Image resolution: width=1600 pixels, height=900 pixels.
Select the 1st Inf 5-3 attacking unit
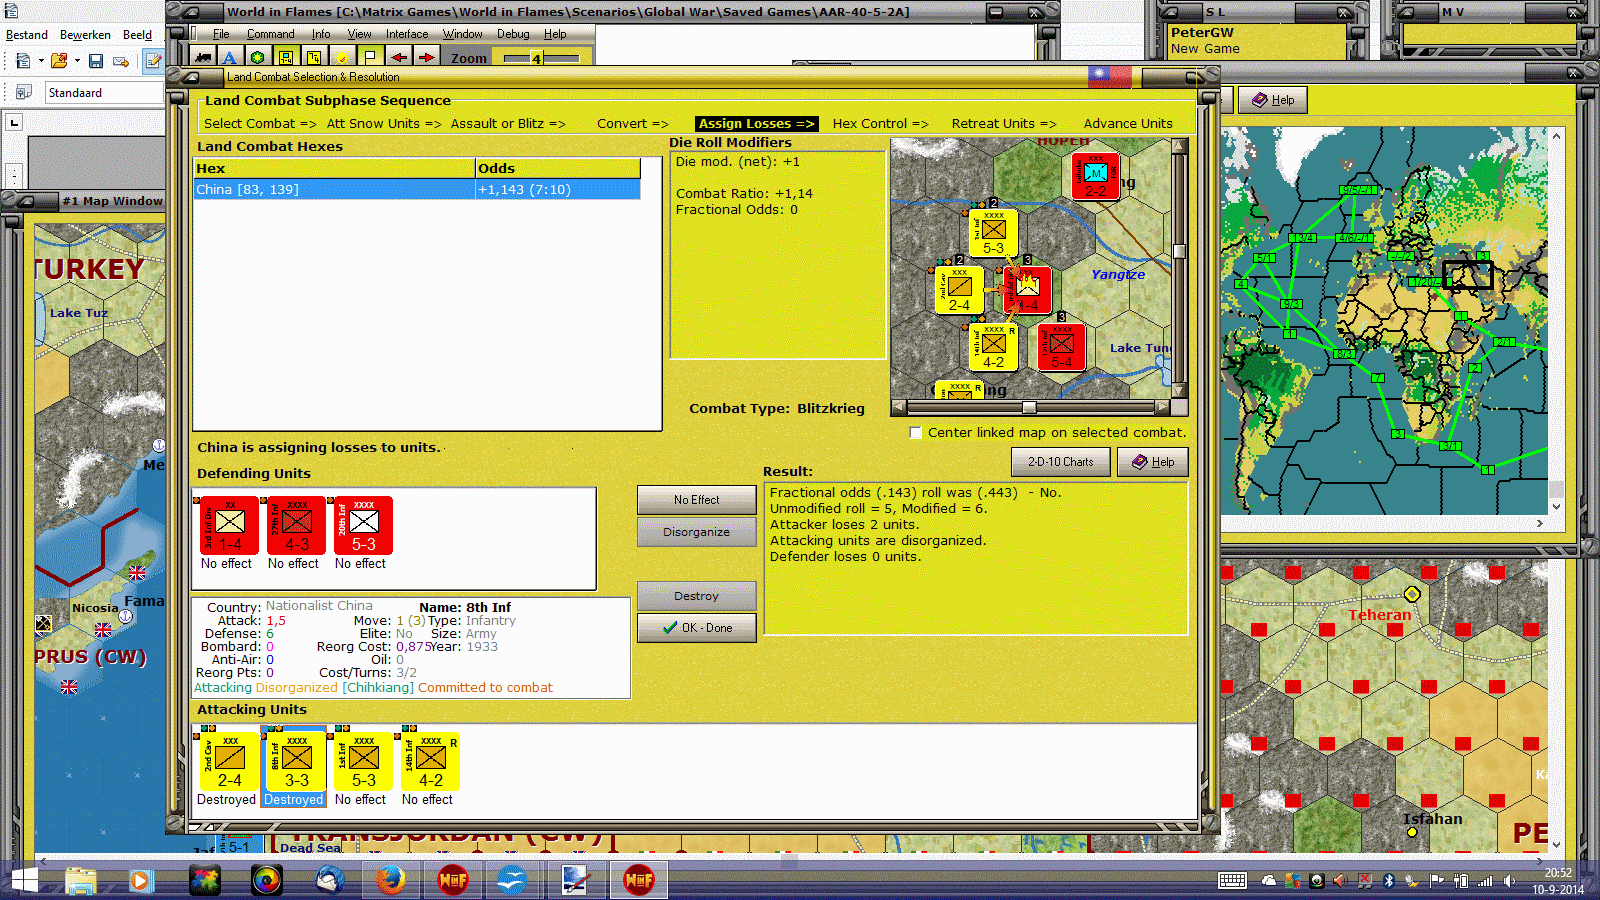[364, 761]
